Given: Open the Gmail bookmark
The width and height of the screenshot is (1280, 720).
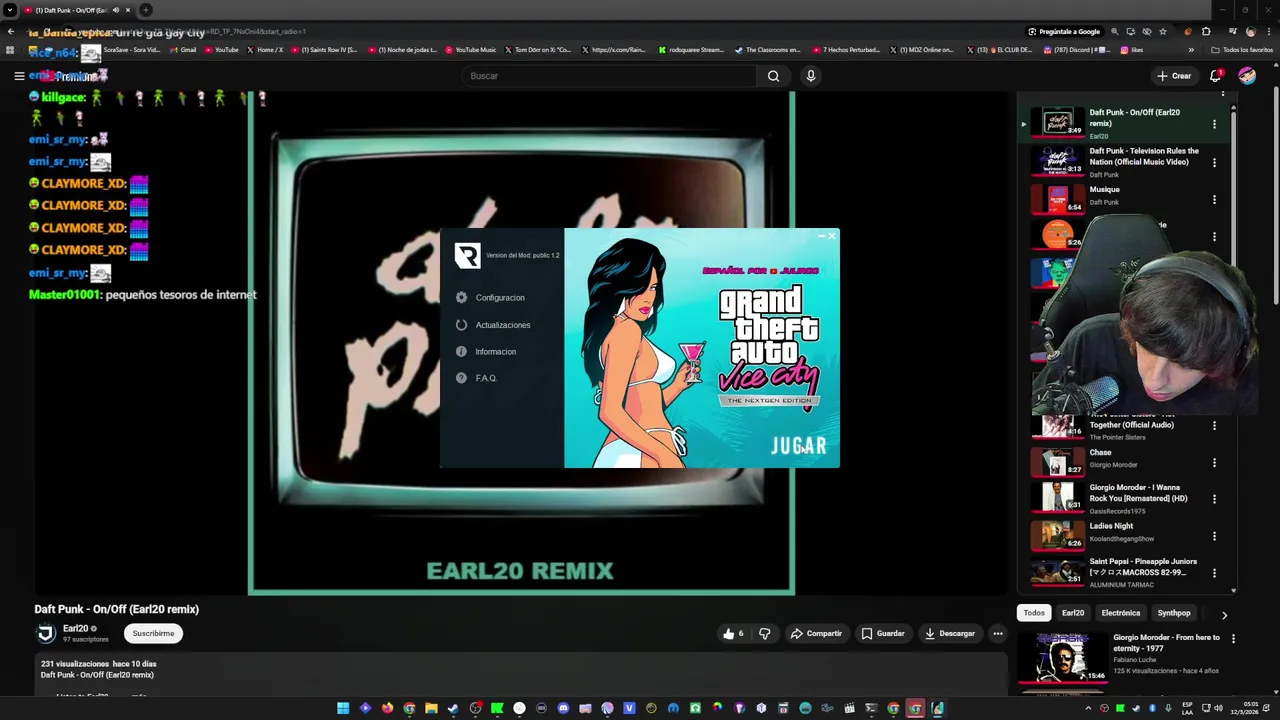Looking at the screenshot, I should pyautogui.click(x=183, y=50).
